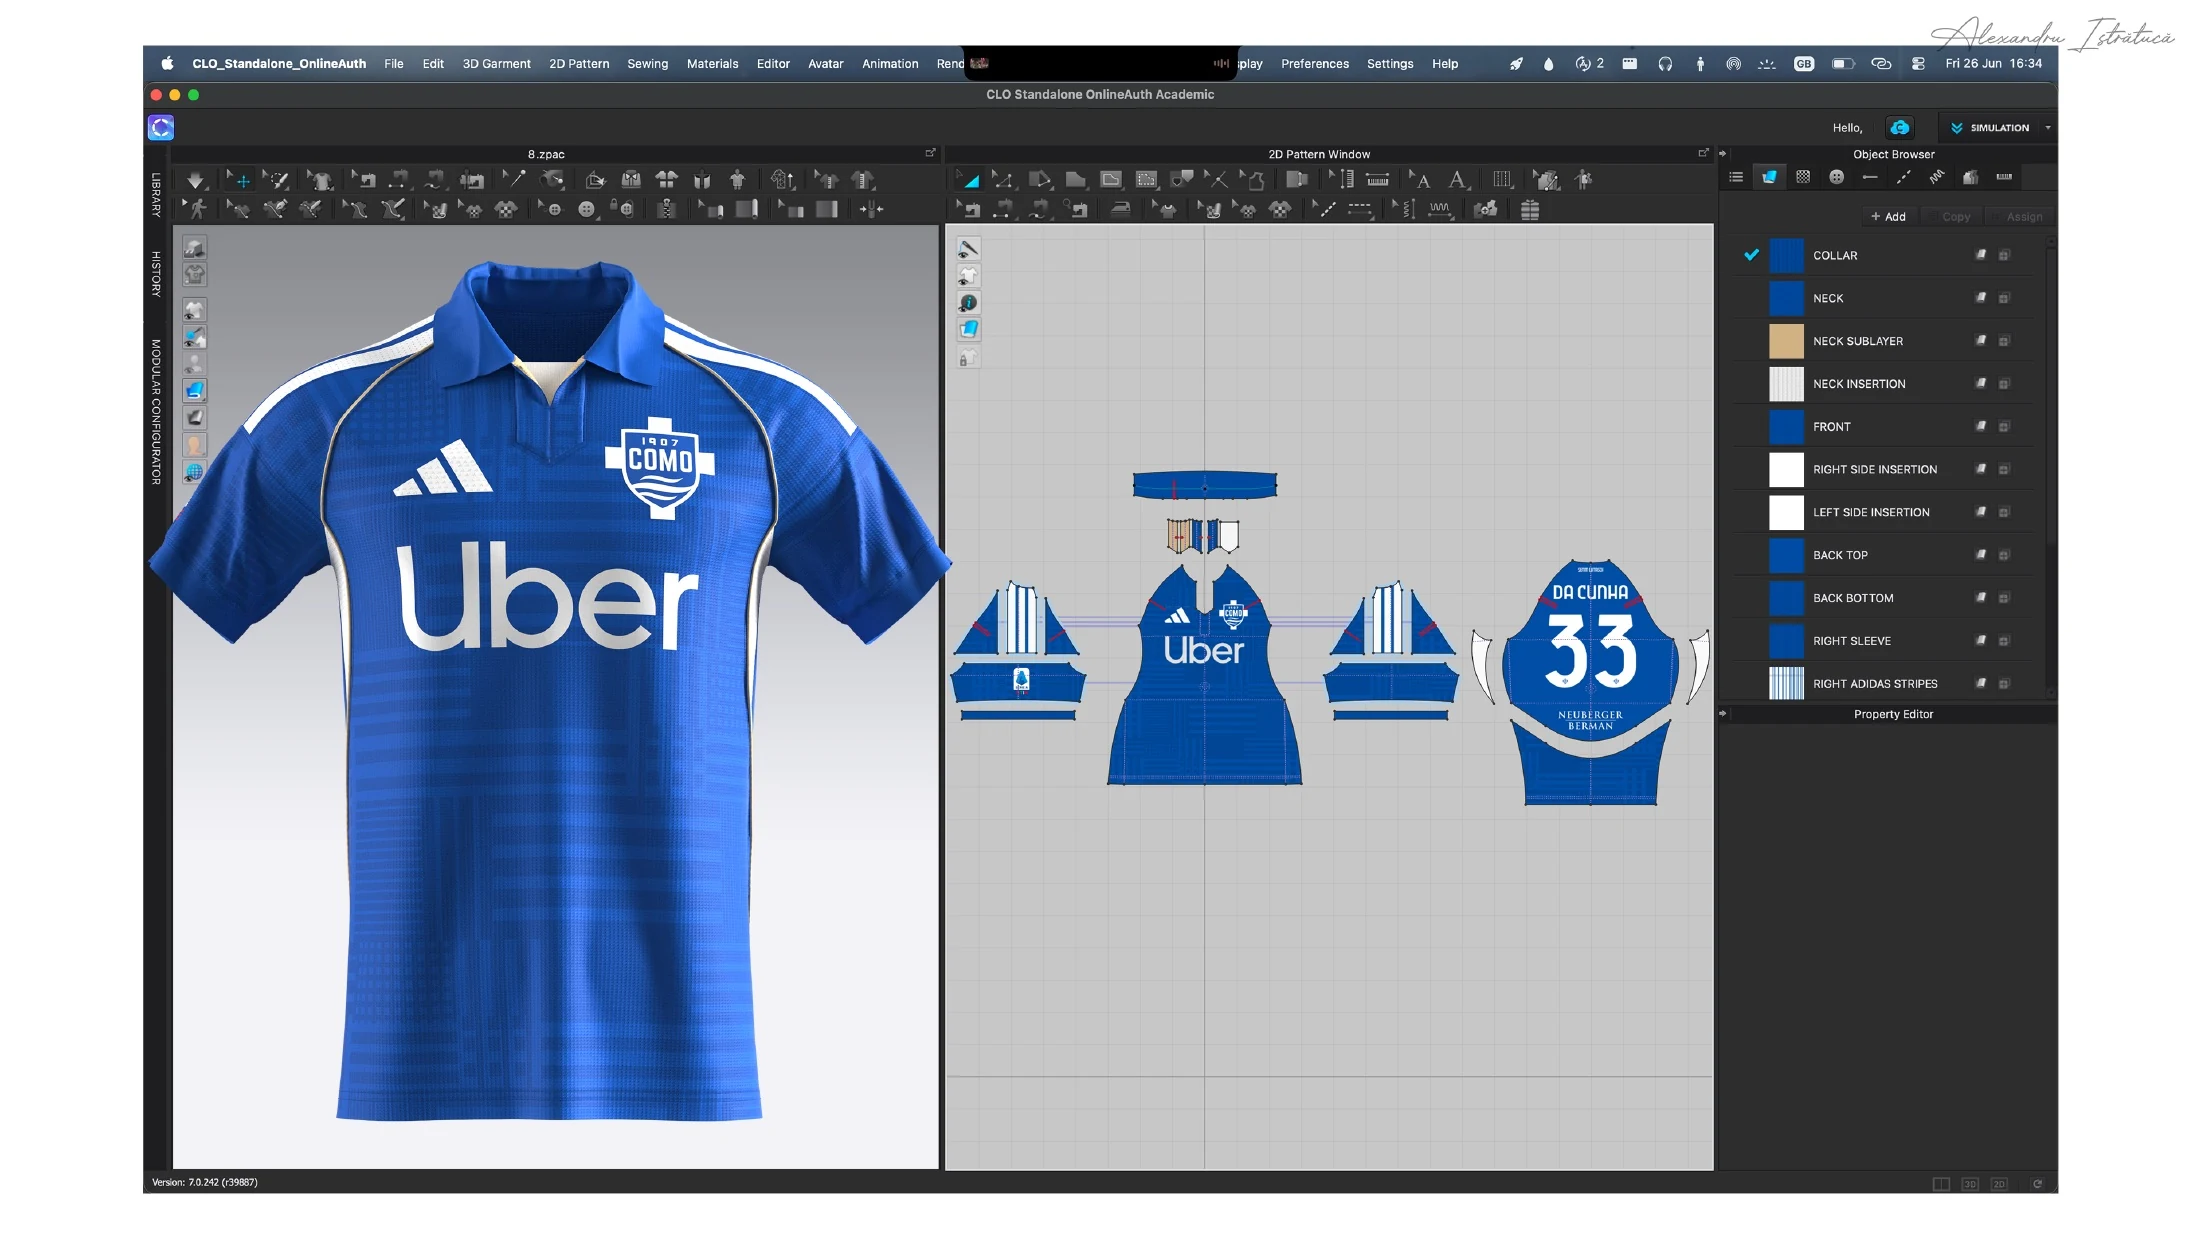Pop out the 8.zpac 3D window

pyautogui.click(x=930, y=153)
